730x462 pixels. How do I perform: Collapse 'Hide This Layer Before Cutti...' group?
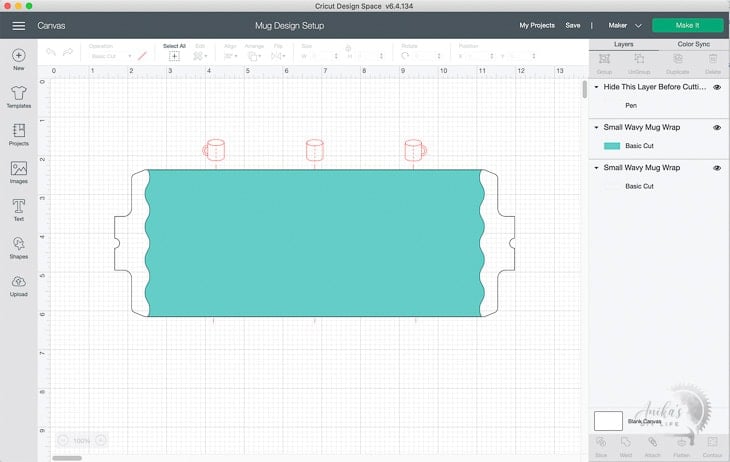coord(596,87)
